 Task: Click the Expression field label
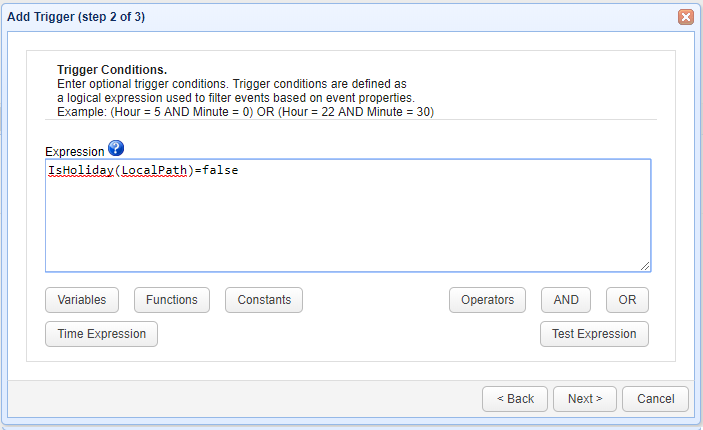[x=75, y=151]
